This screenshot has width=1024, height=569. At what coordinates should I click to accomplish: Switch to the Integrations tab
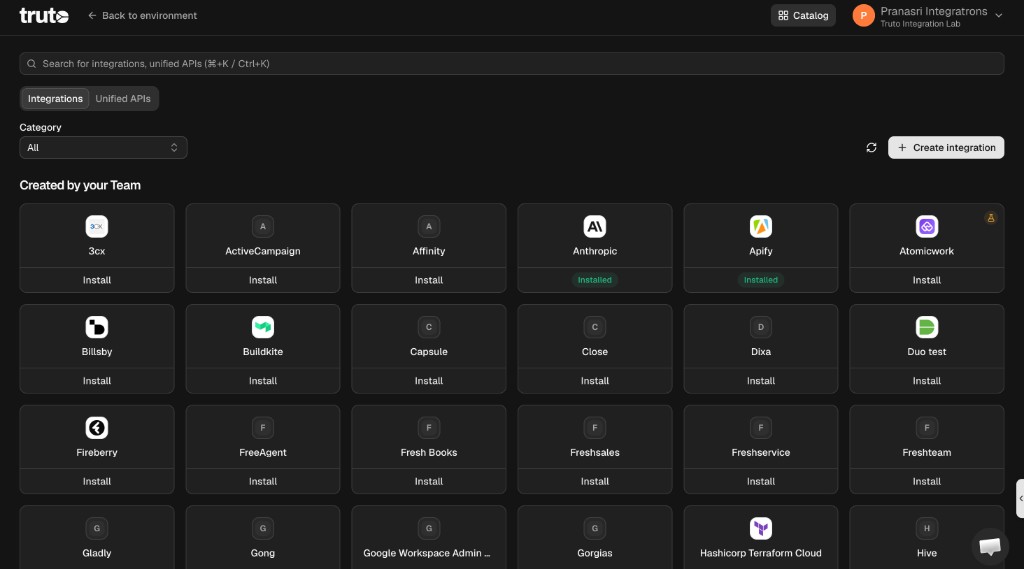click(x=55, y=99)
